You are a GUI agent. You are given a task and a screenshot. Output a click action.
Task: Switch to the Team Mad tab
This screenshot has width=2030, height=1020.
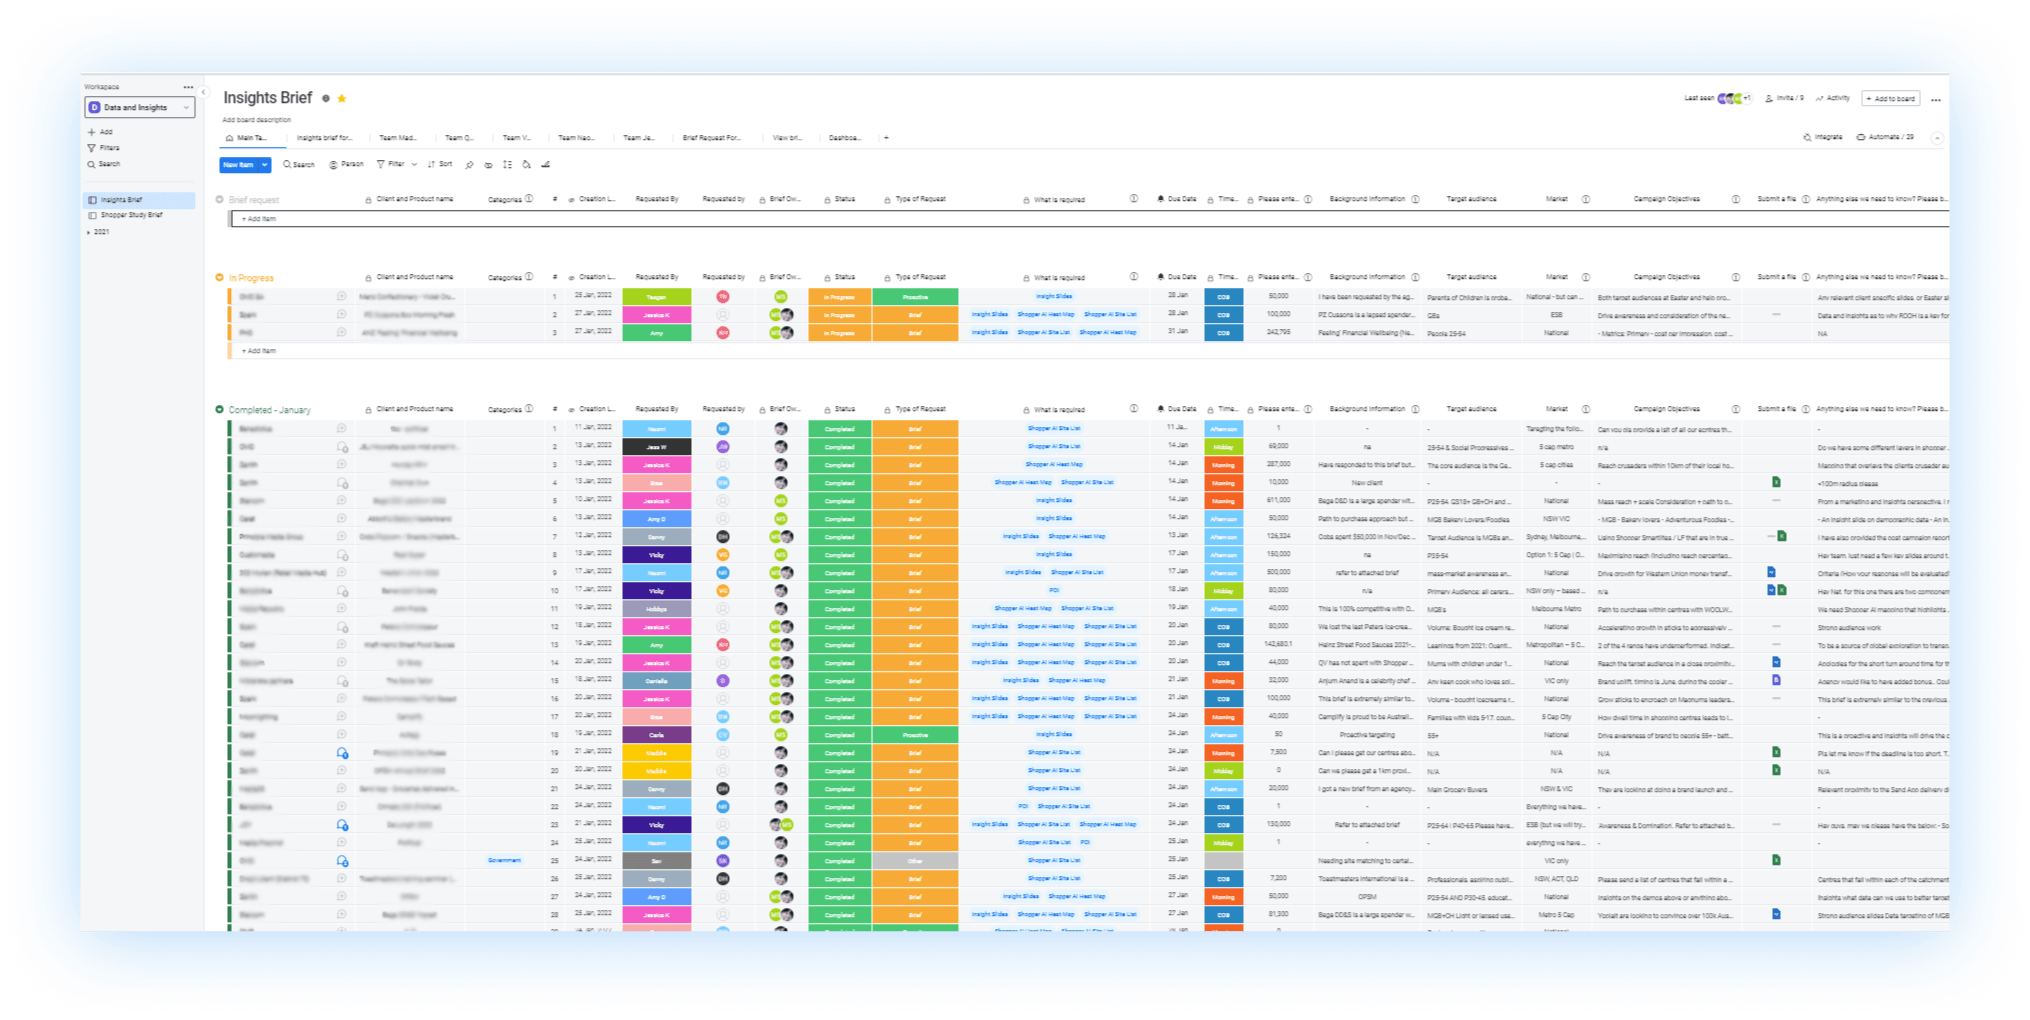(397, 138)
